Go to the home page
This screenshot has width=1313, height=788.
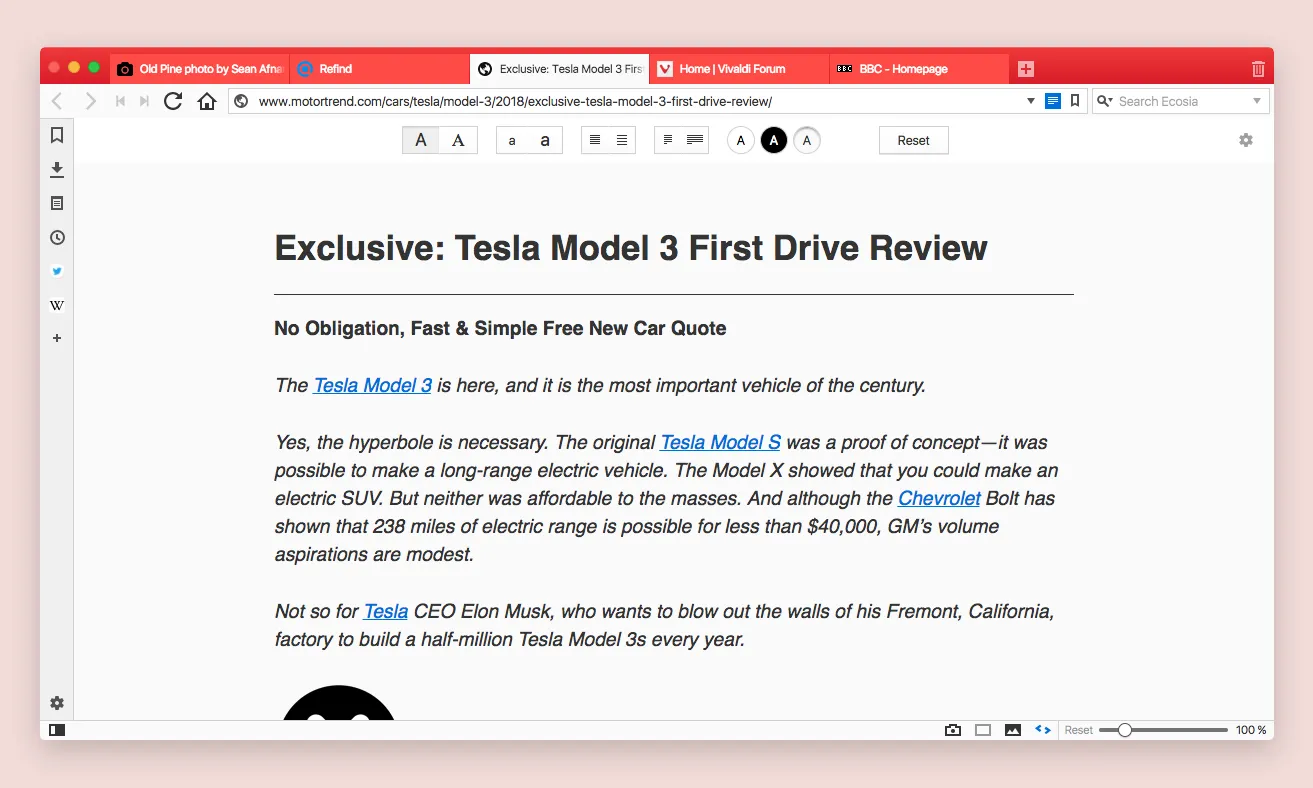207,101
